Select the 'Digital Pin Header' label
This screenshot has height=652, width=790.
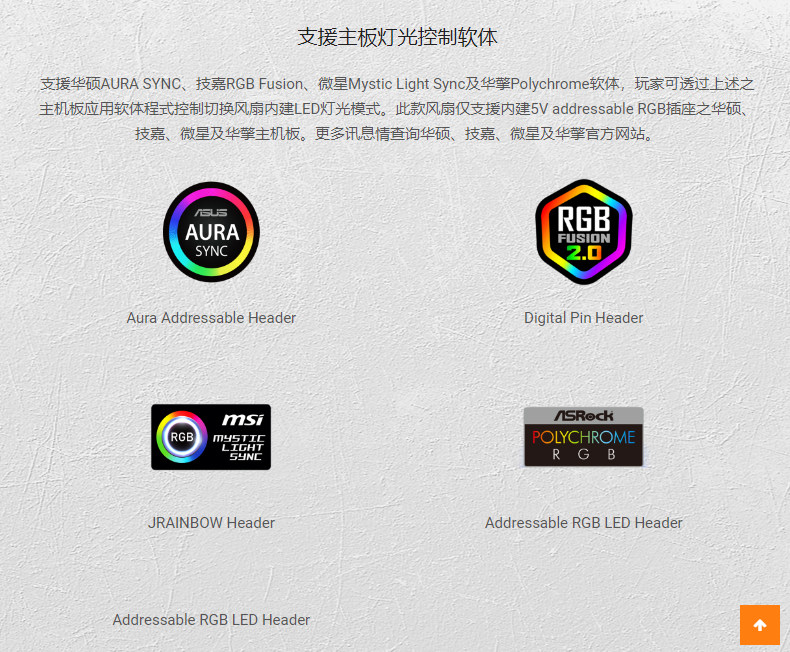[x=583, y=318]
